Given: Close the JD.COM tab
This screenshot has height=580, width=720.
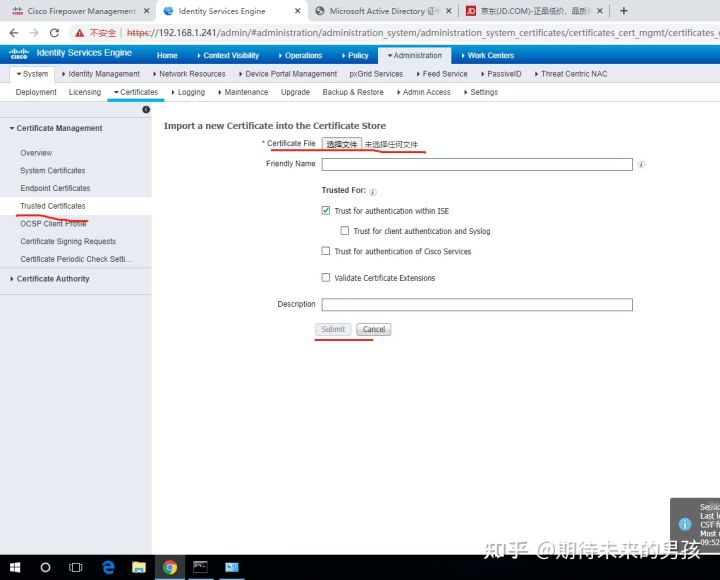Looking at the screenshot, I should (600, 11).
